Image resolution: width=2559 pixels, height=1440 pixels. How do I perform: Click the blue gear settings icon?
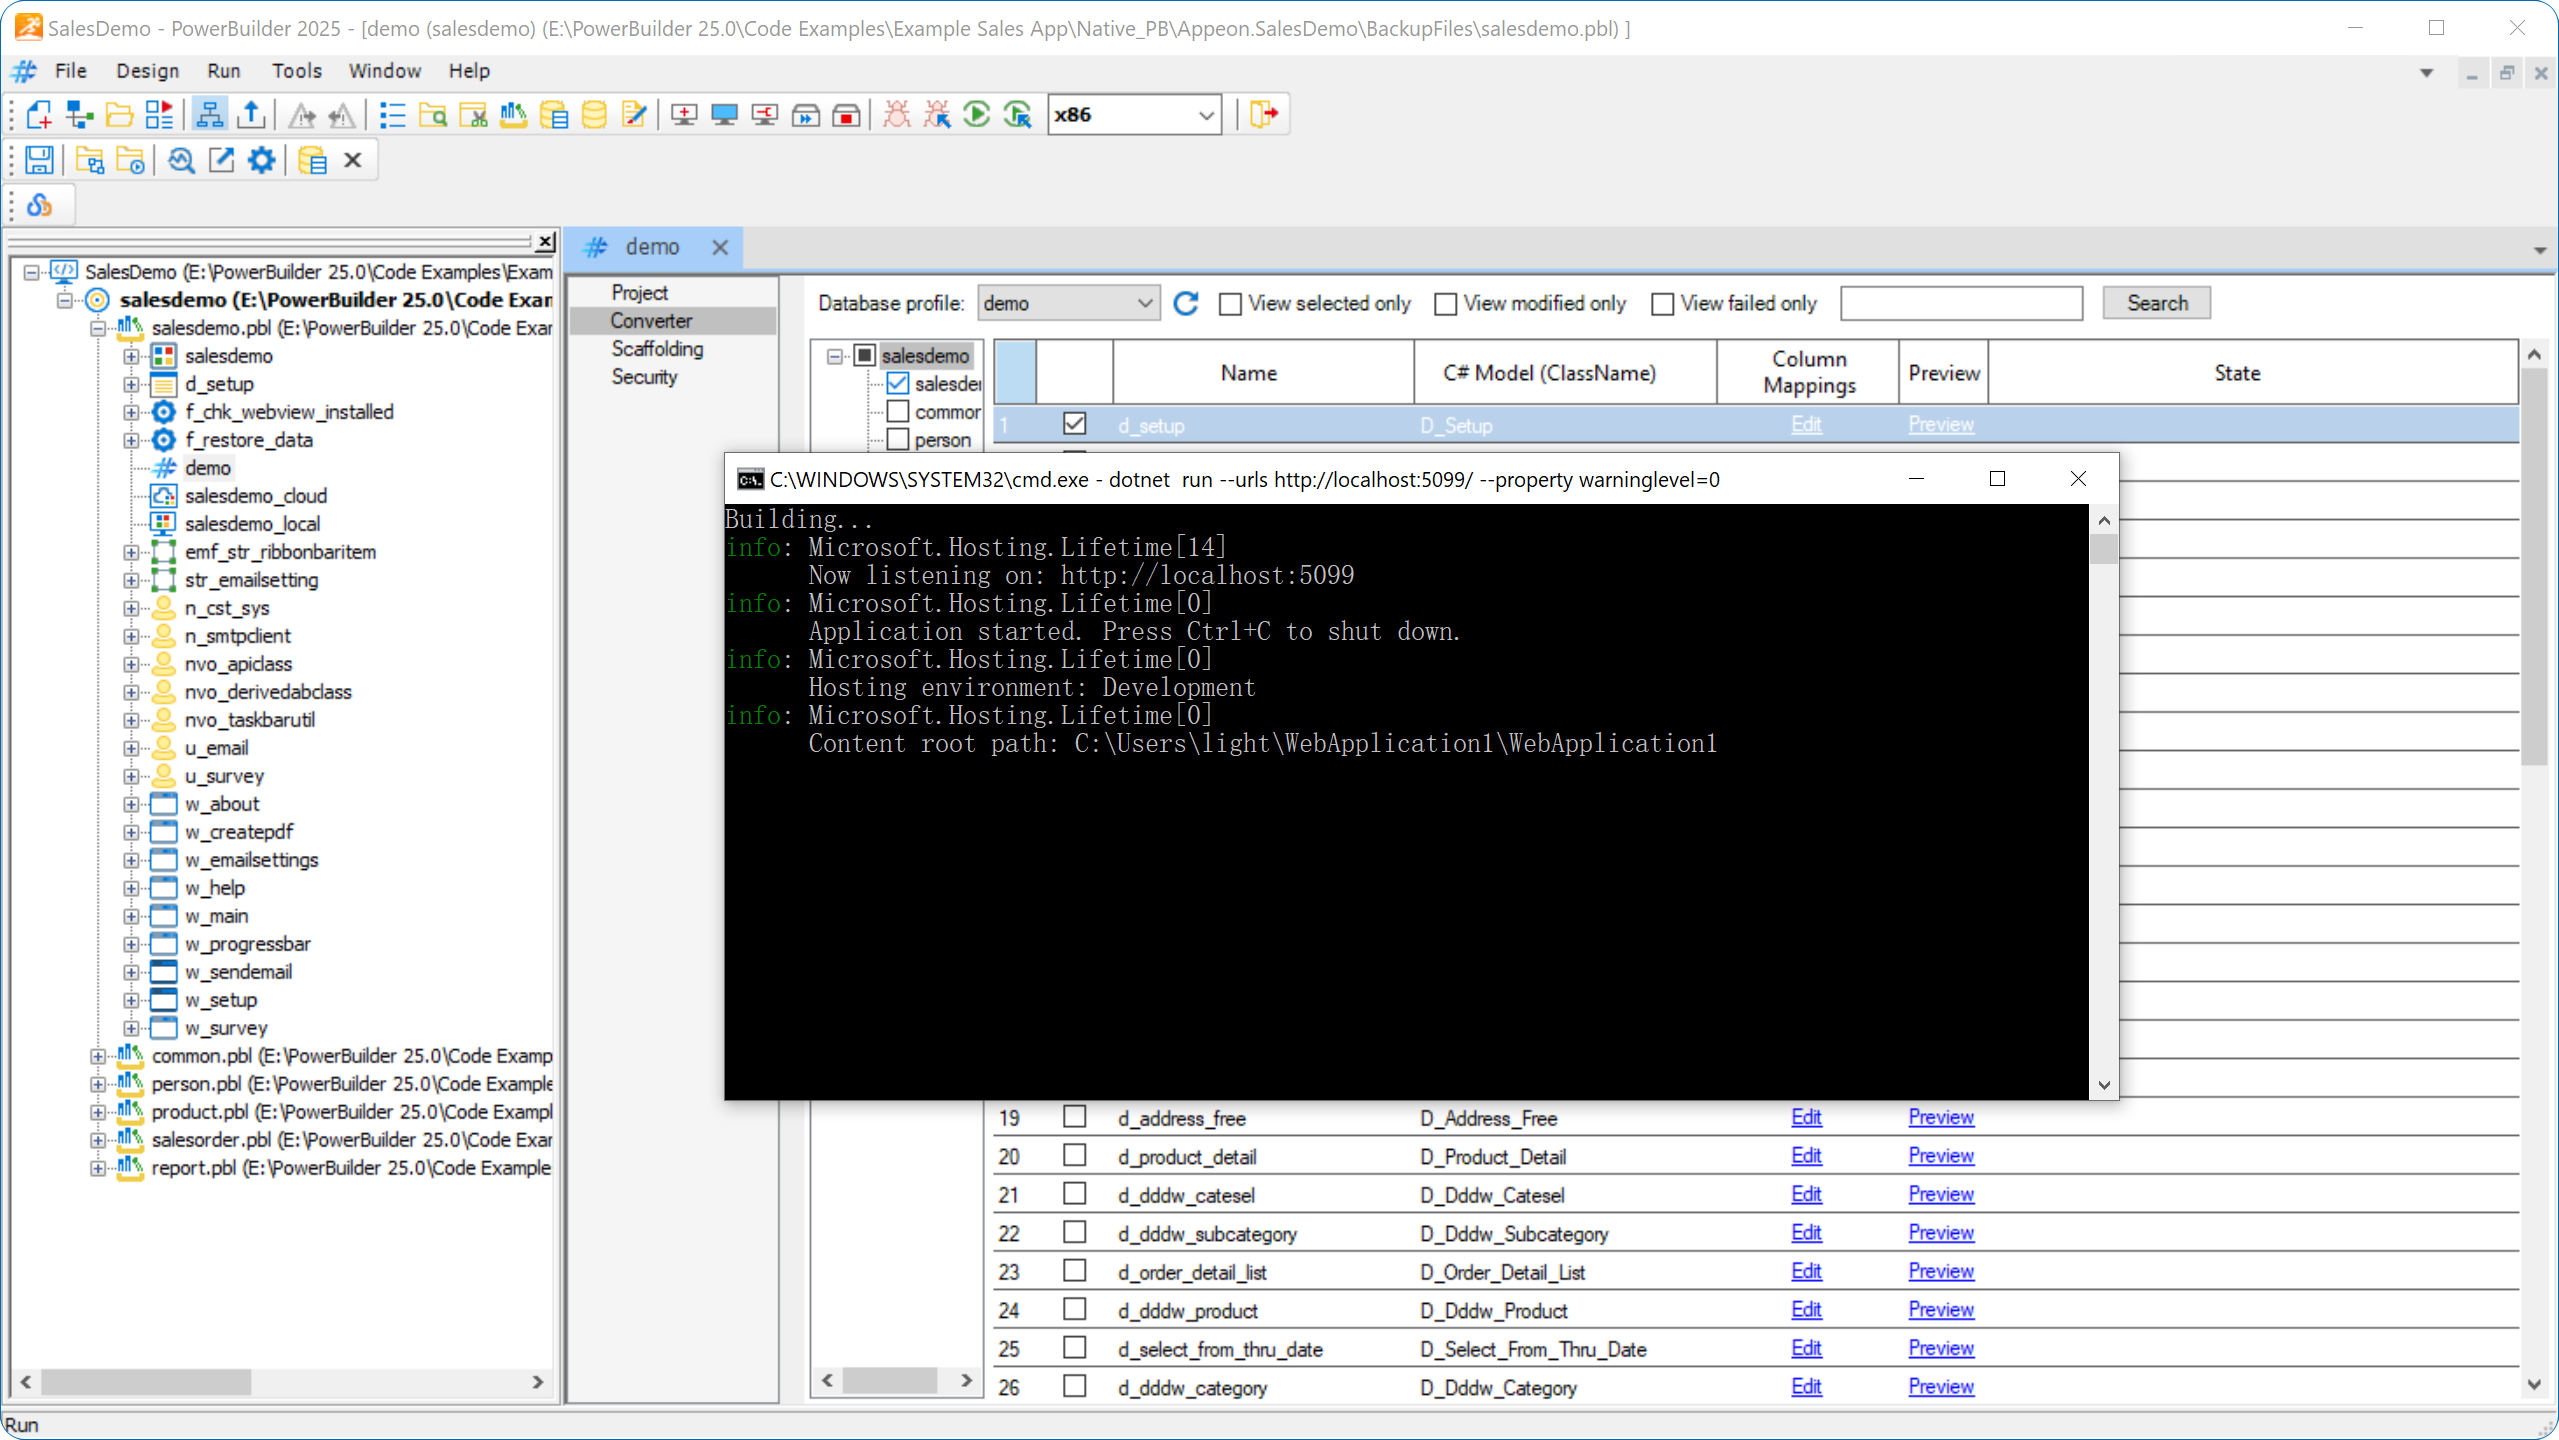pyautogui.click(x=261, y=160)
